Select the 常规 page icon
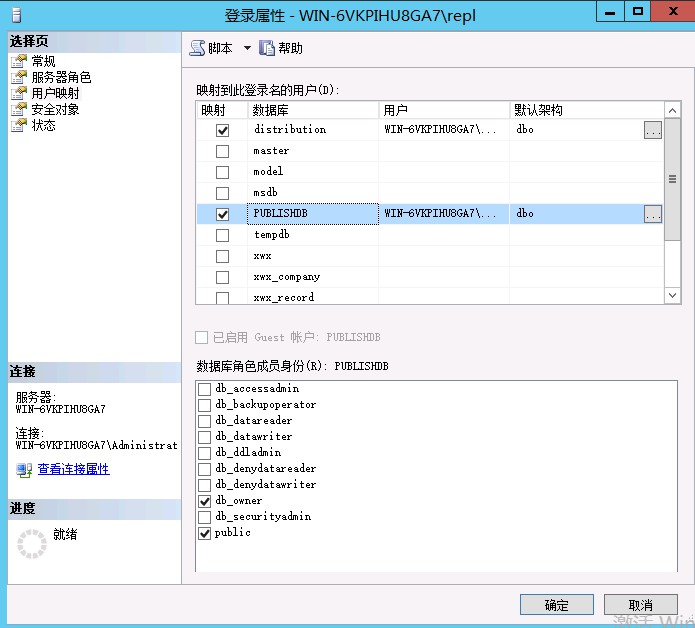Viewport: 695px width, 628px height. [x=19, y=61]
